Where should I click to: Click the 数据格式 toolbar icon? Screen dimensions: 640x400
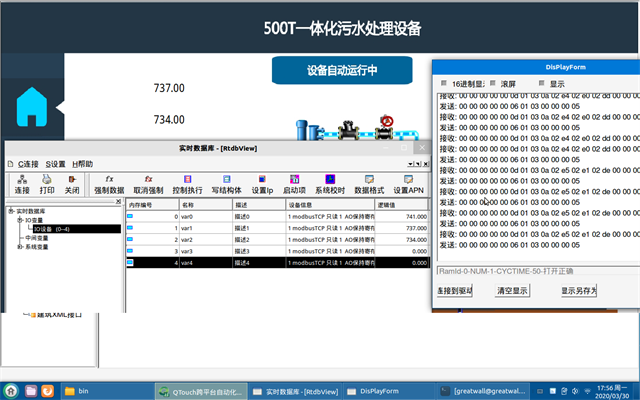pos(369,179)
